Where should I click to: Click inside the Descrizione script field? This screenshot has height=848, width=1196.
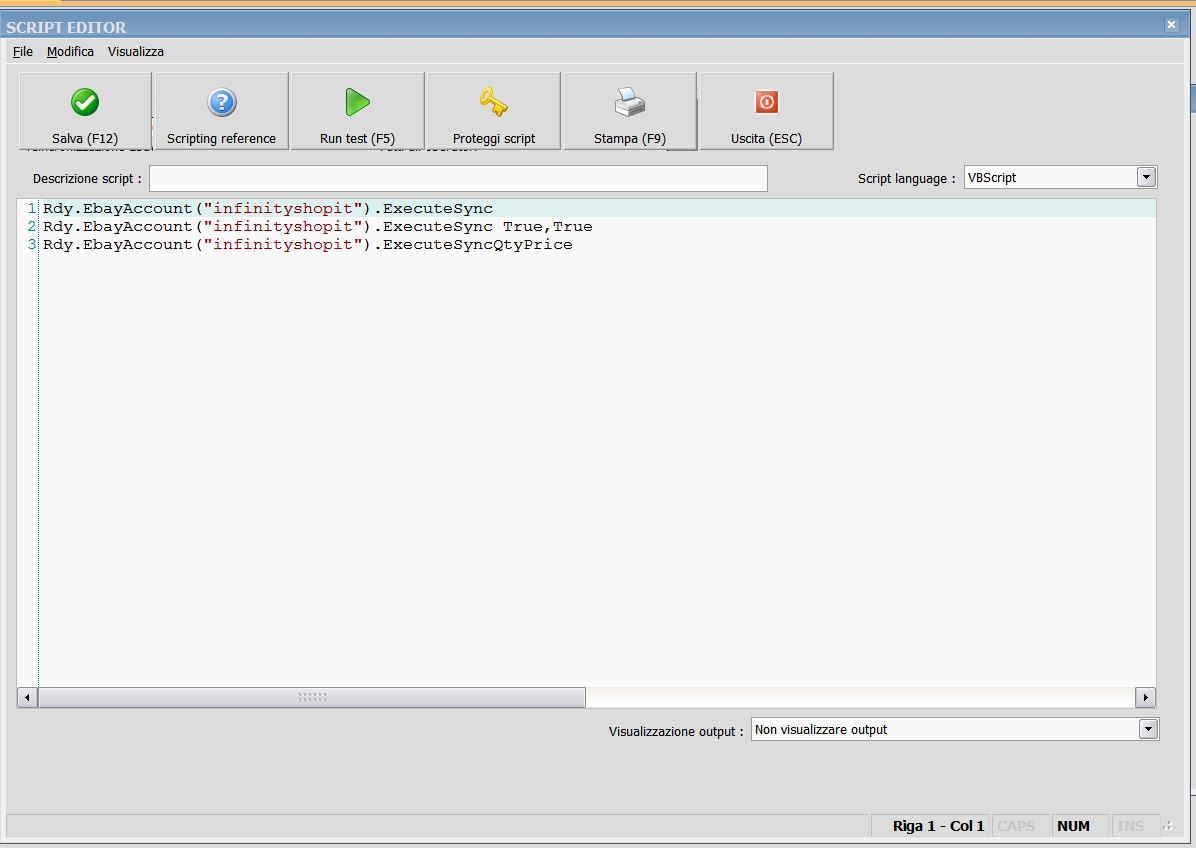tap(458, 178)
